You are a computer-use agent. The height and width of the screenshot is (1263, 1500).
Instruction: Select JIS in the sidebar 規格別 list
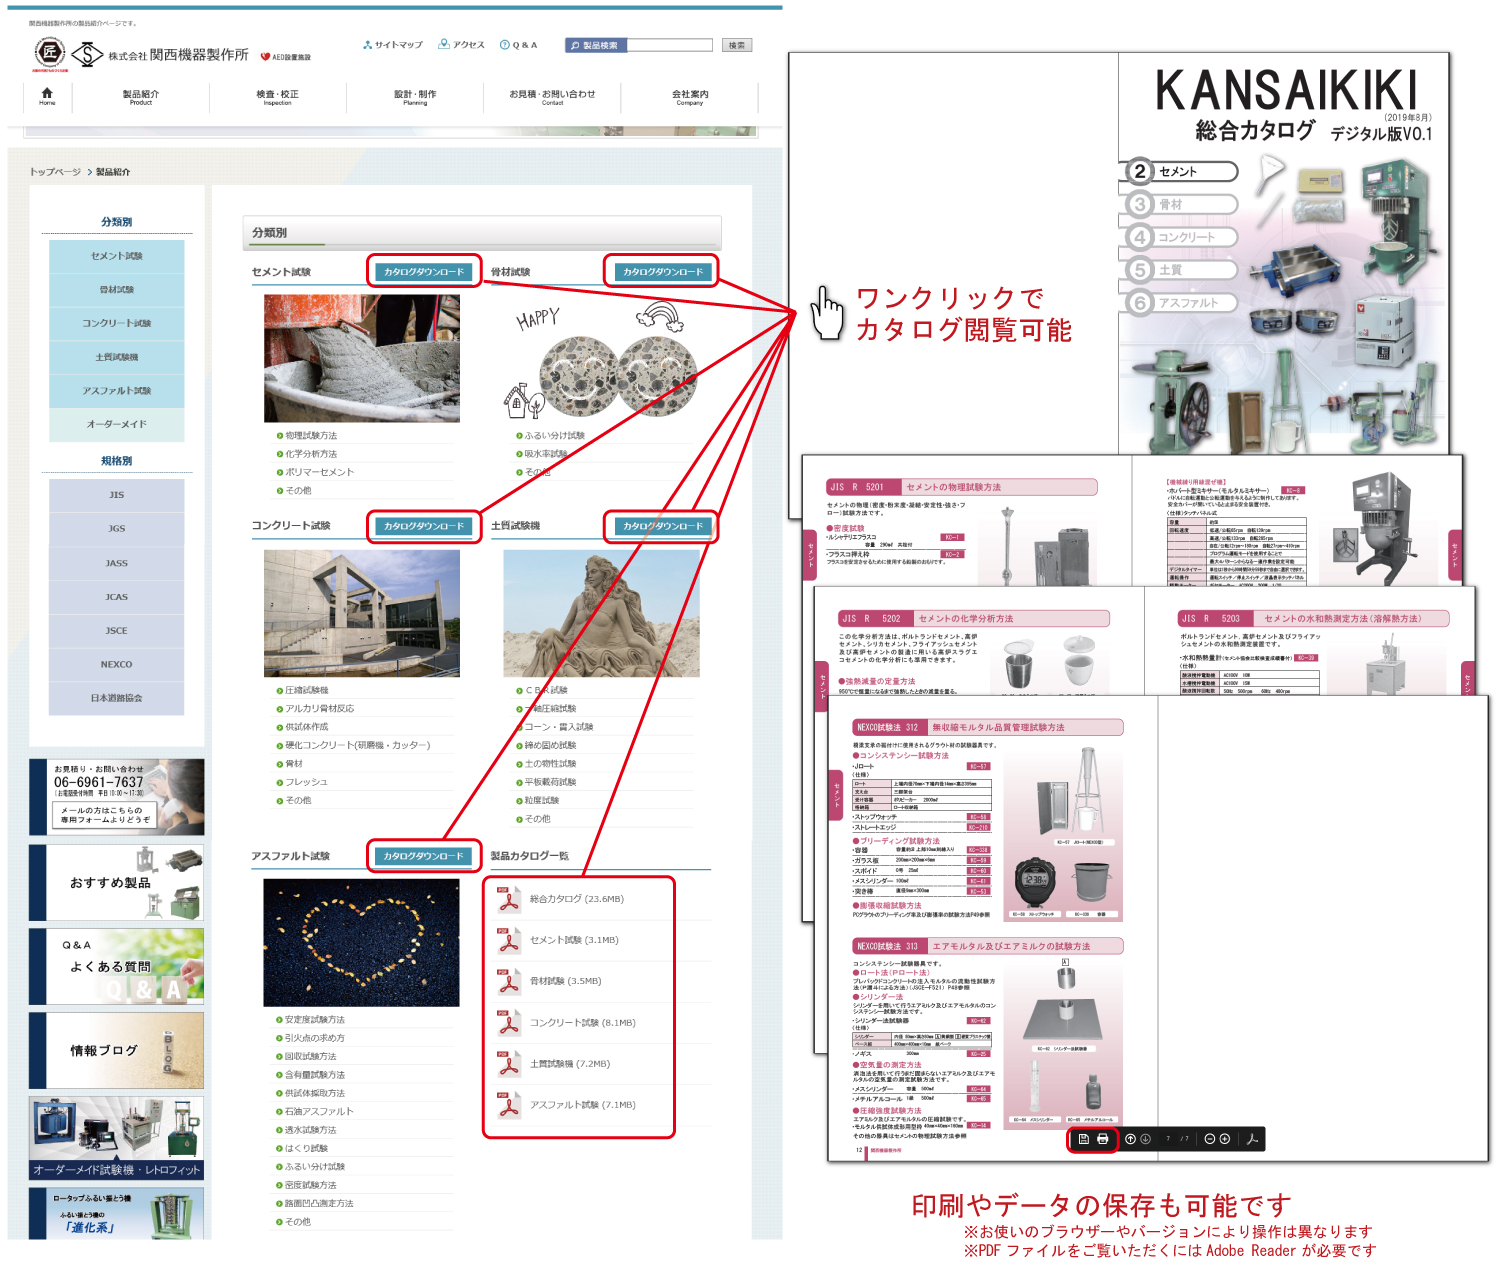click(x=117, y=495)
